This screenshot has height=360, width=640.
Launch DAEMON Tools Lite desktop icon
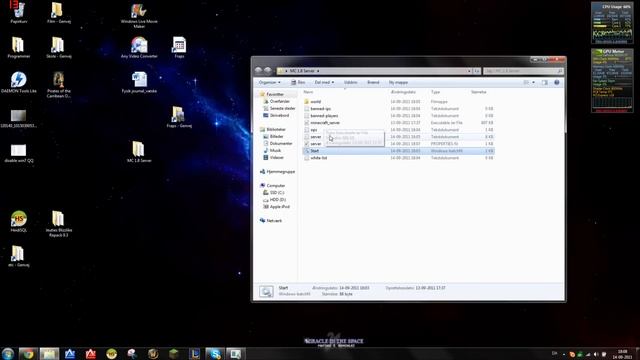click(18, 82)
